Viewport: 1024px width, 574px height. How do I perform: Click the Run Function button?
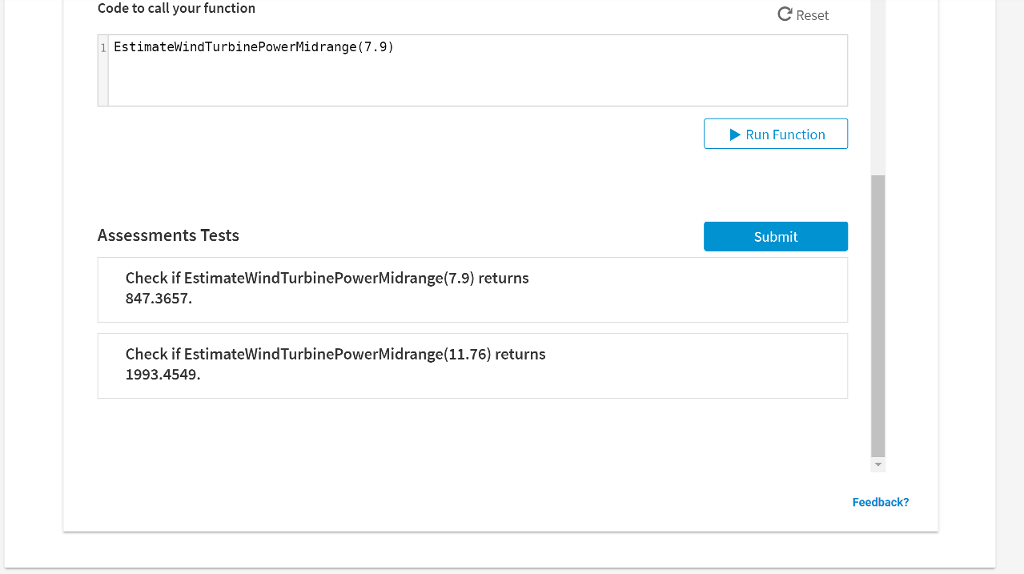[x=776, y=134]
